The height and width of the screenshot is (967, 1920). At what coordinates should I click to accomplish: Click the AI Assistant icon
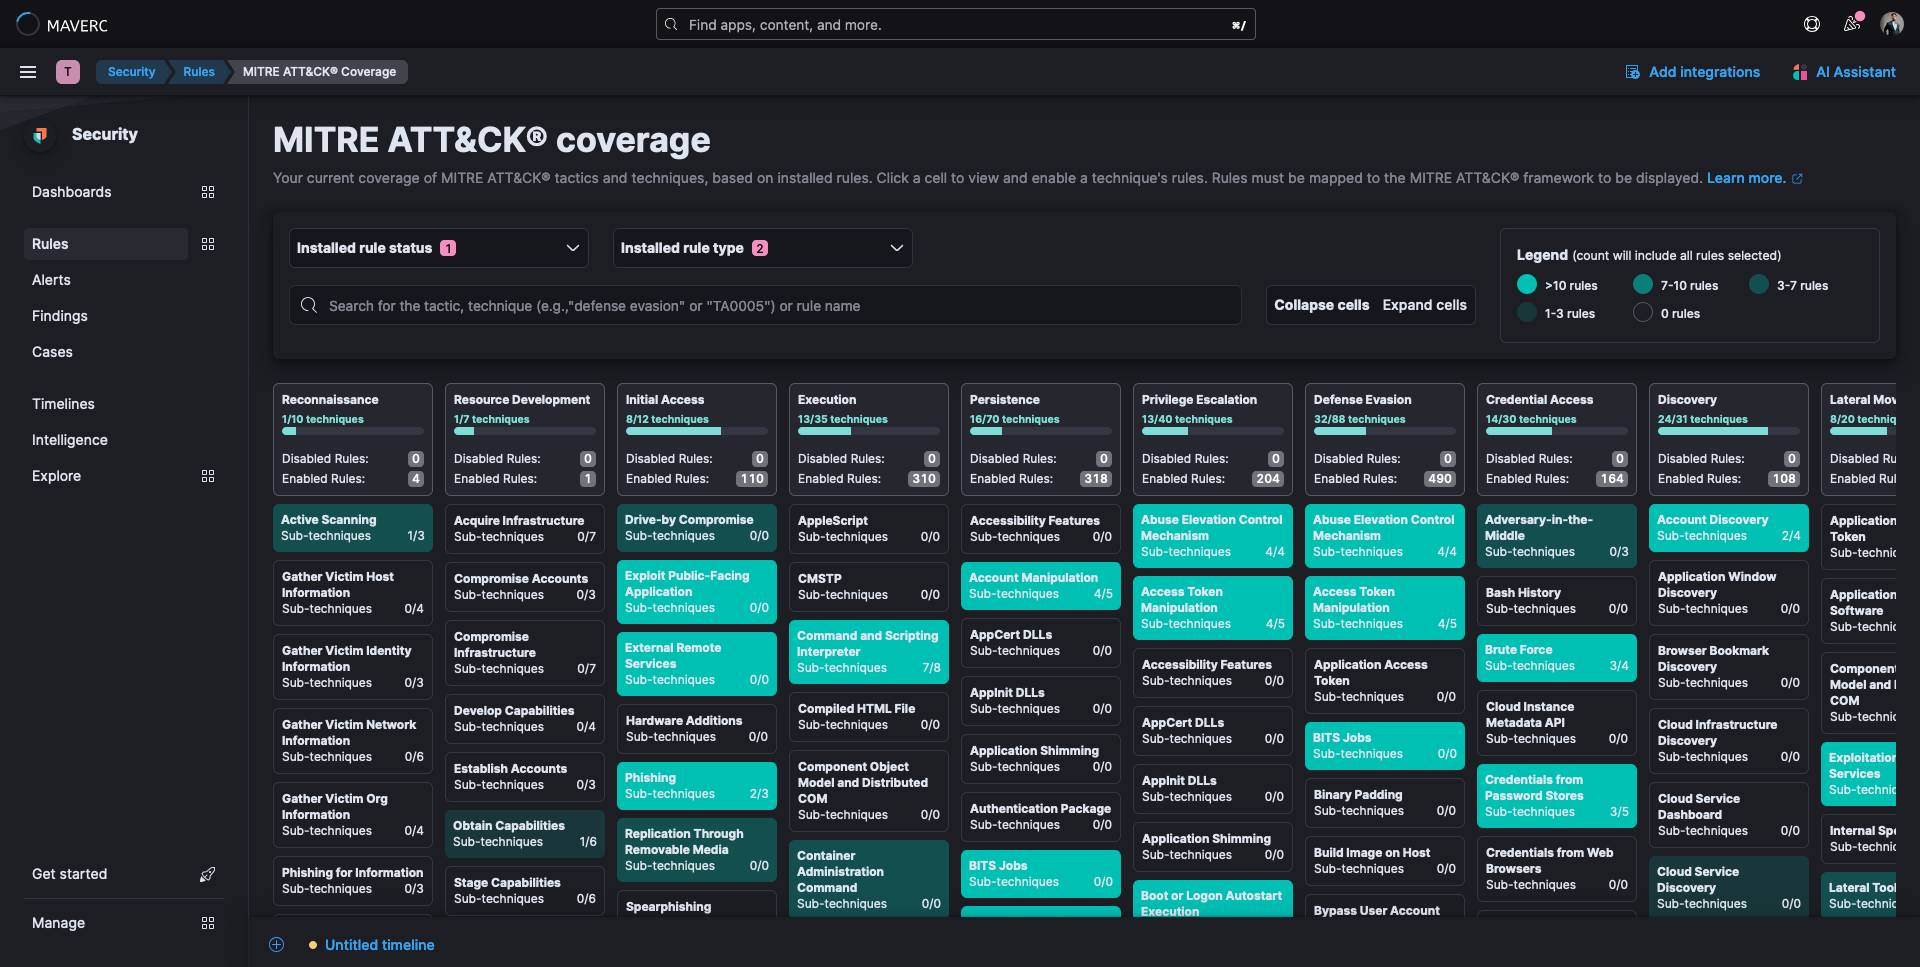pyautogui.click(x=1800, y=72)
